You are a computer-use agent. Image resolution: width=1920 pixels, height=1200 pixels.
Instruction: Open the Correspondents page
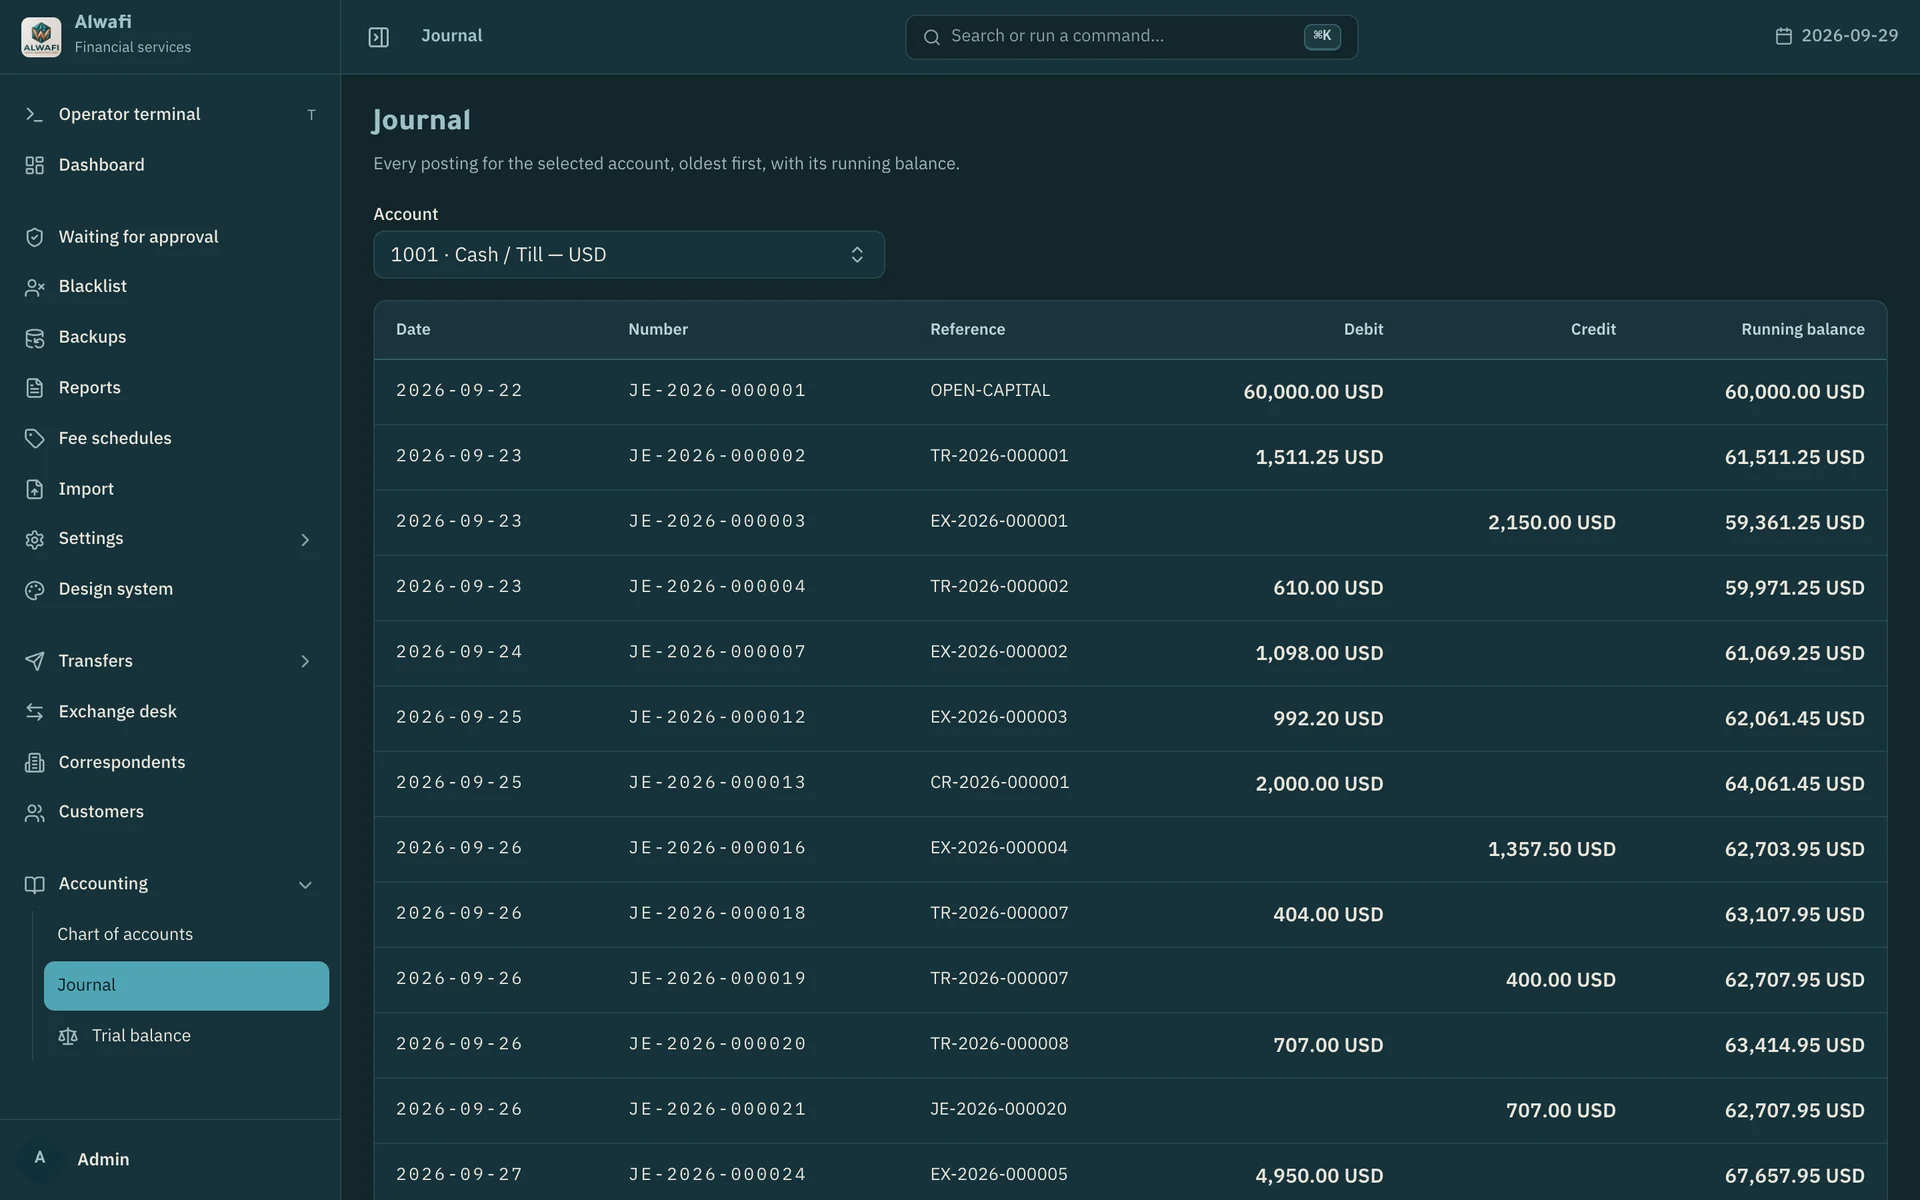click(x=170, y=763)
